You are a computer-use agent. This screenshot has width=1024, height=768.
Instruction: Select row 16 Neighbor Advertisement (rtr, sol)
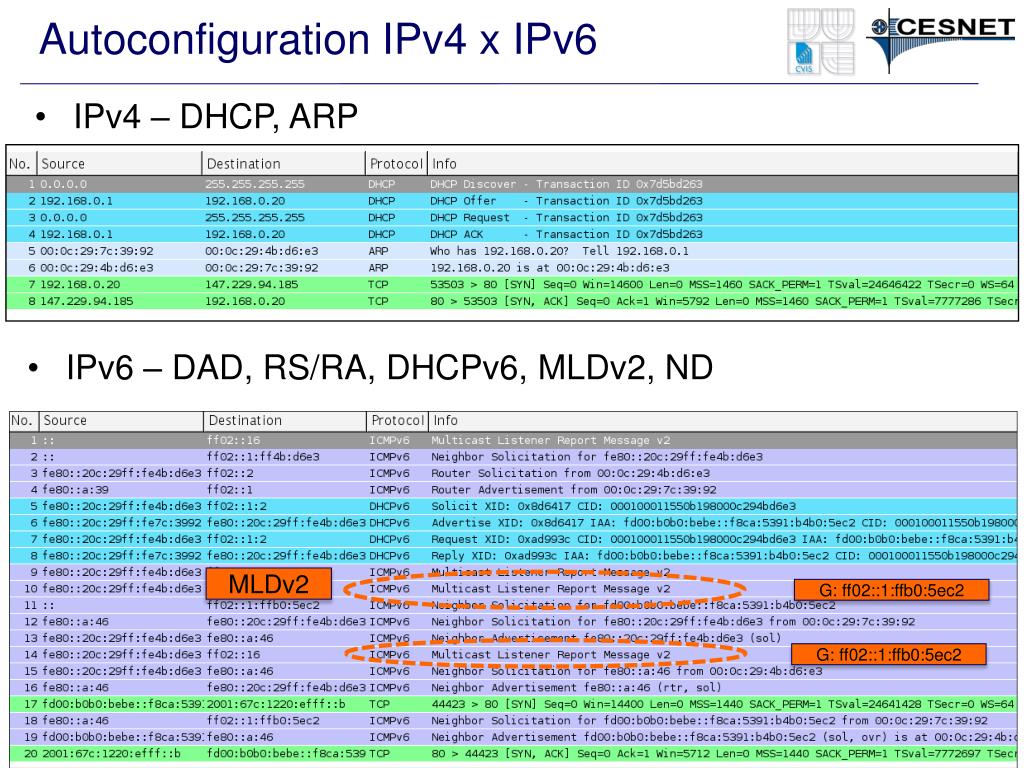coord(513,688)
